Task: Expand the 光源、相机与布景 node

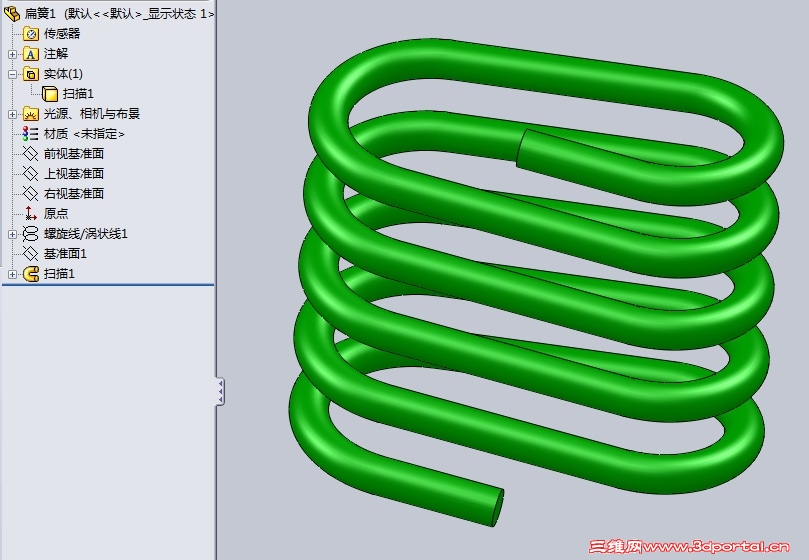Action: (12, 114)
